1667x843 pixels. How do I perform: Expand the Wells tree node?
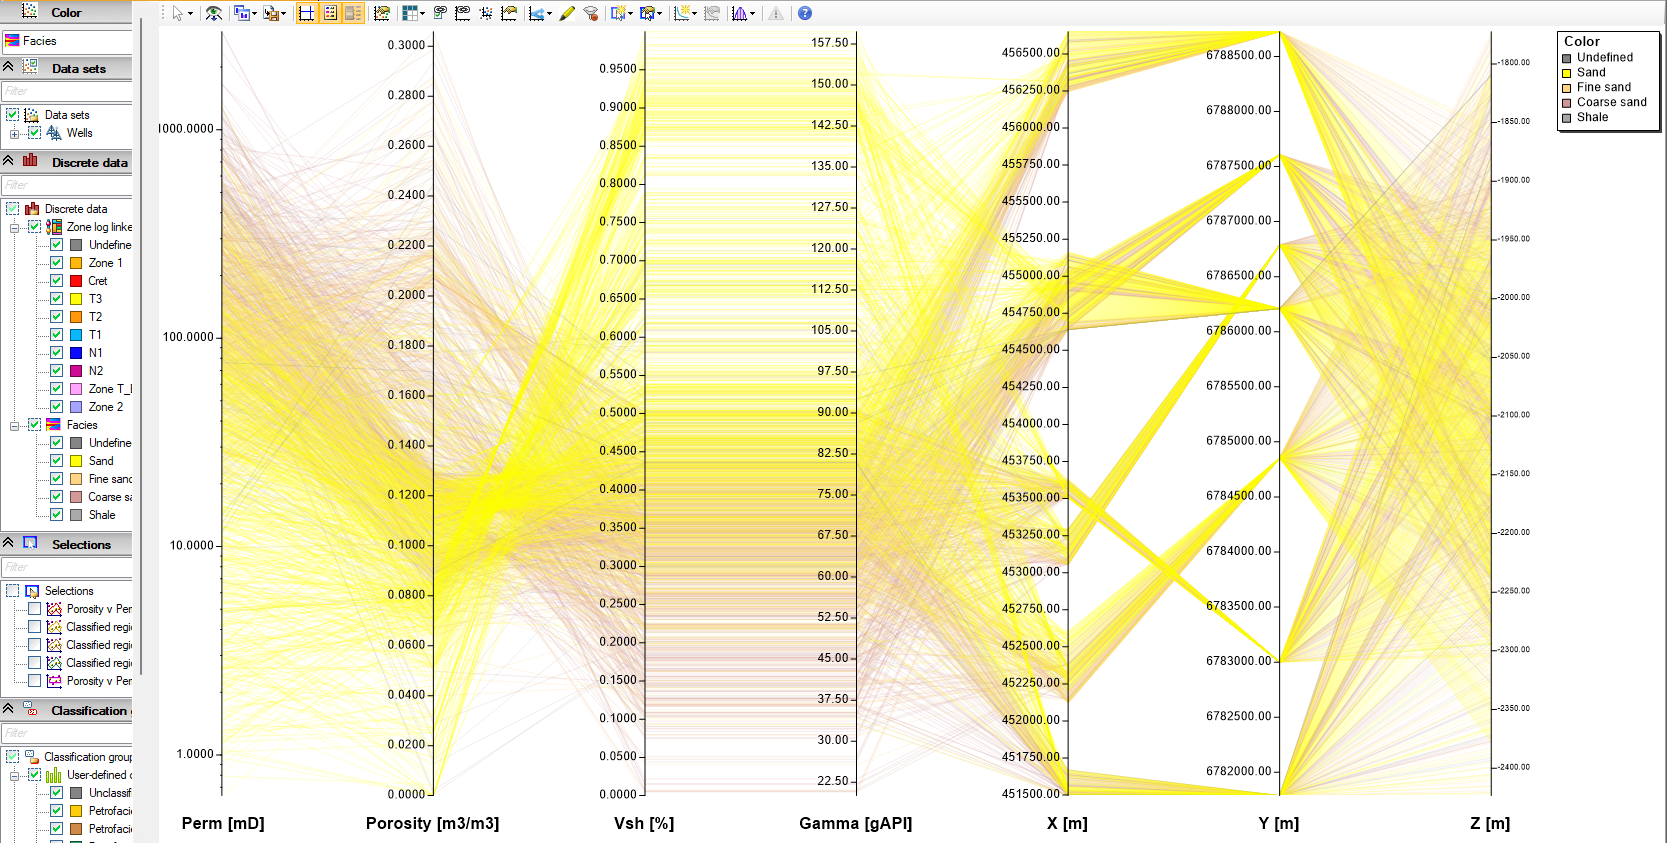pyautogui.click(x=14, y=133)
